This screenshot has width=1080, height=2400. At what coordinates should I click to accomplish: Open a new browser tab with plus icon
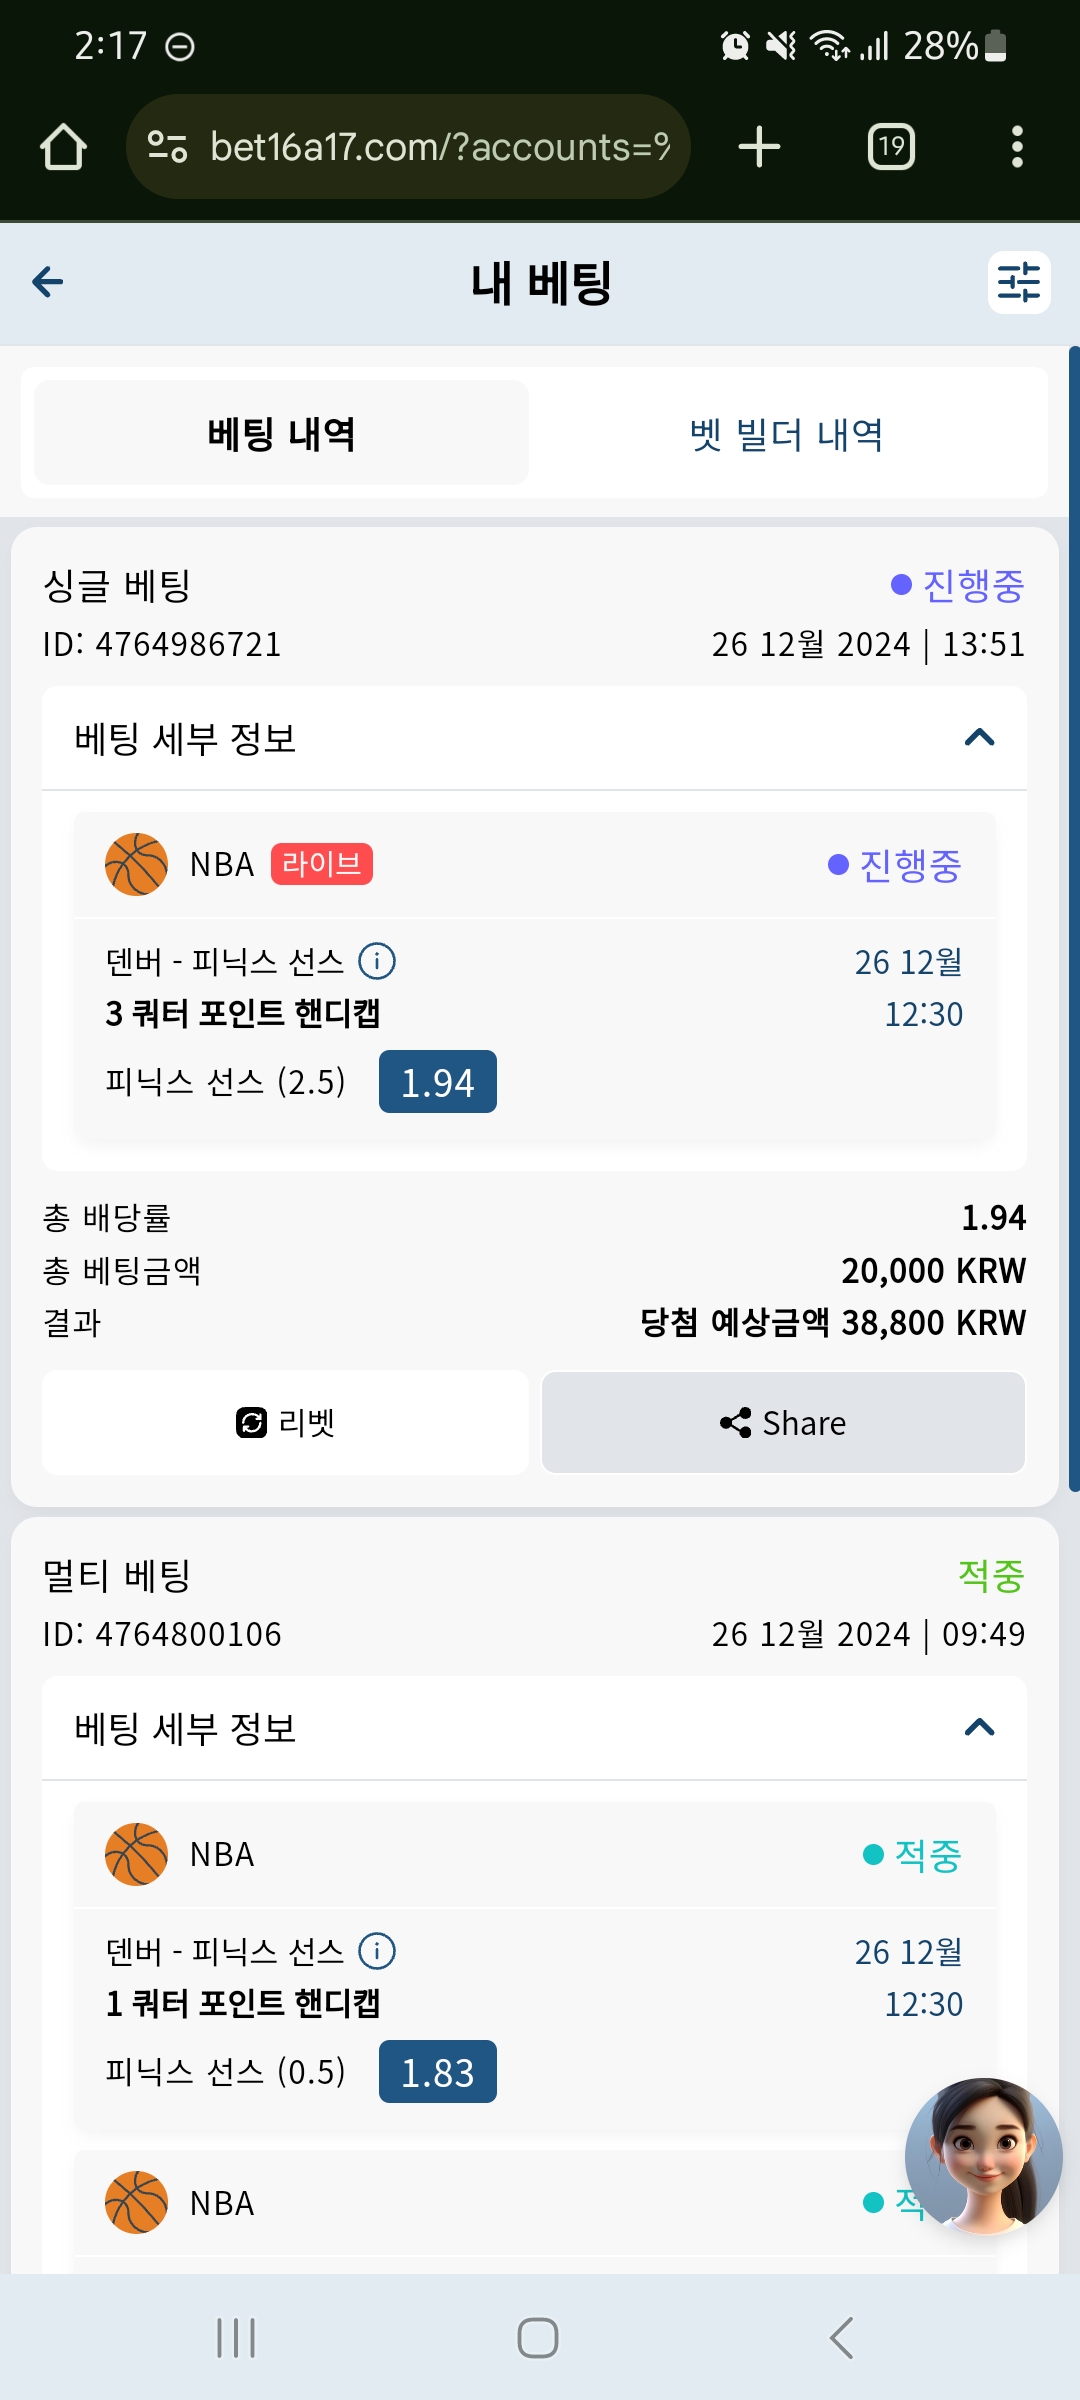click(759, 147)
